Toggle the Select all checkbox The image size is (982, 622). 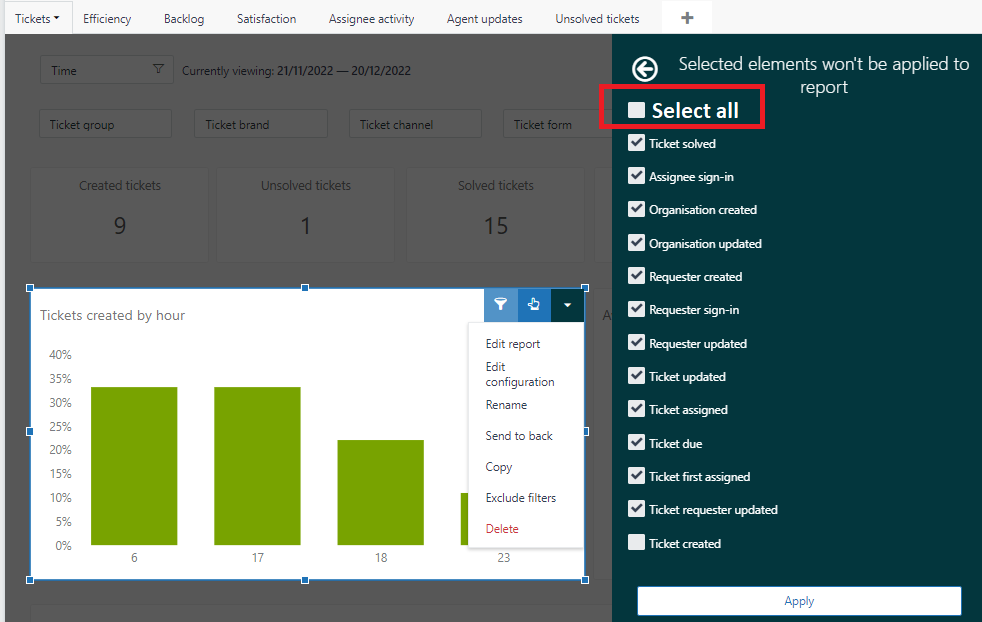[x=637, y=110]
